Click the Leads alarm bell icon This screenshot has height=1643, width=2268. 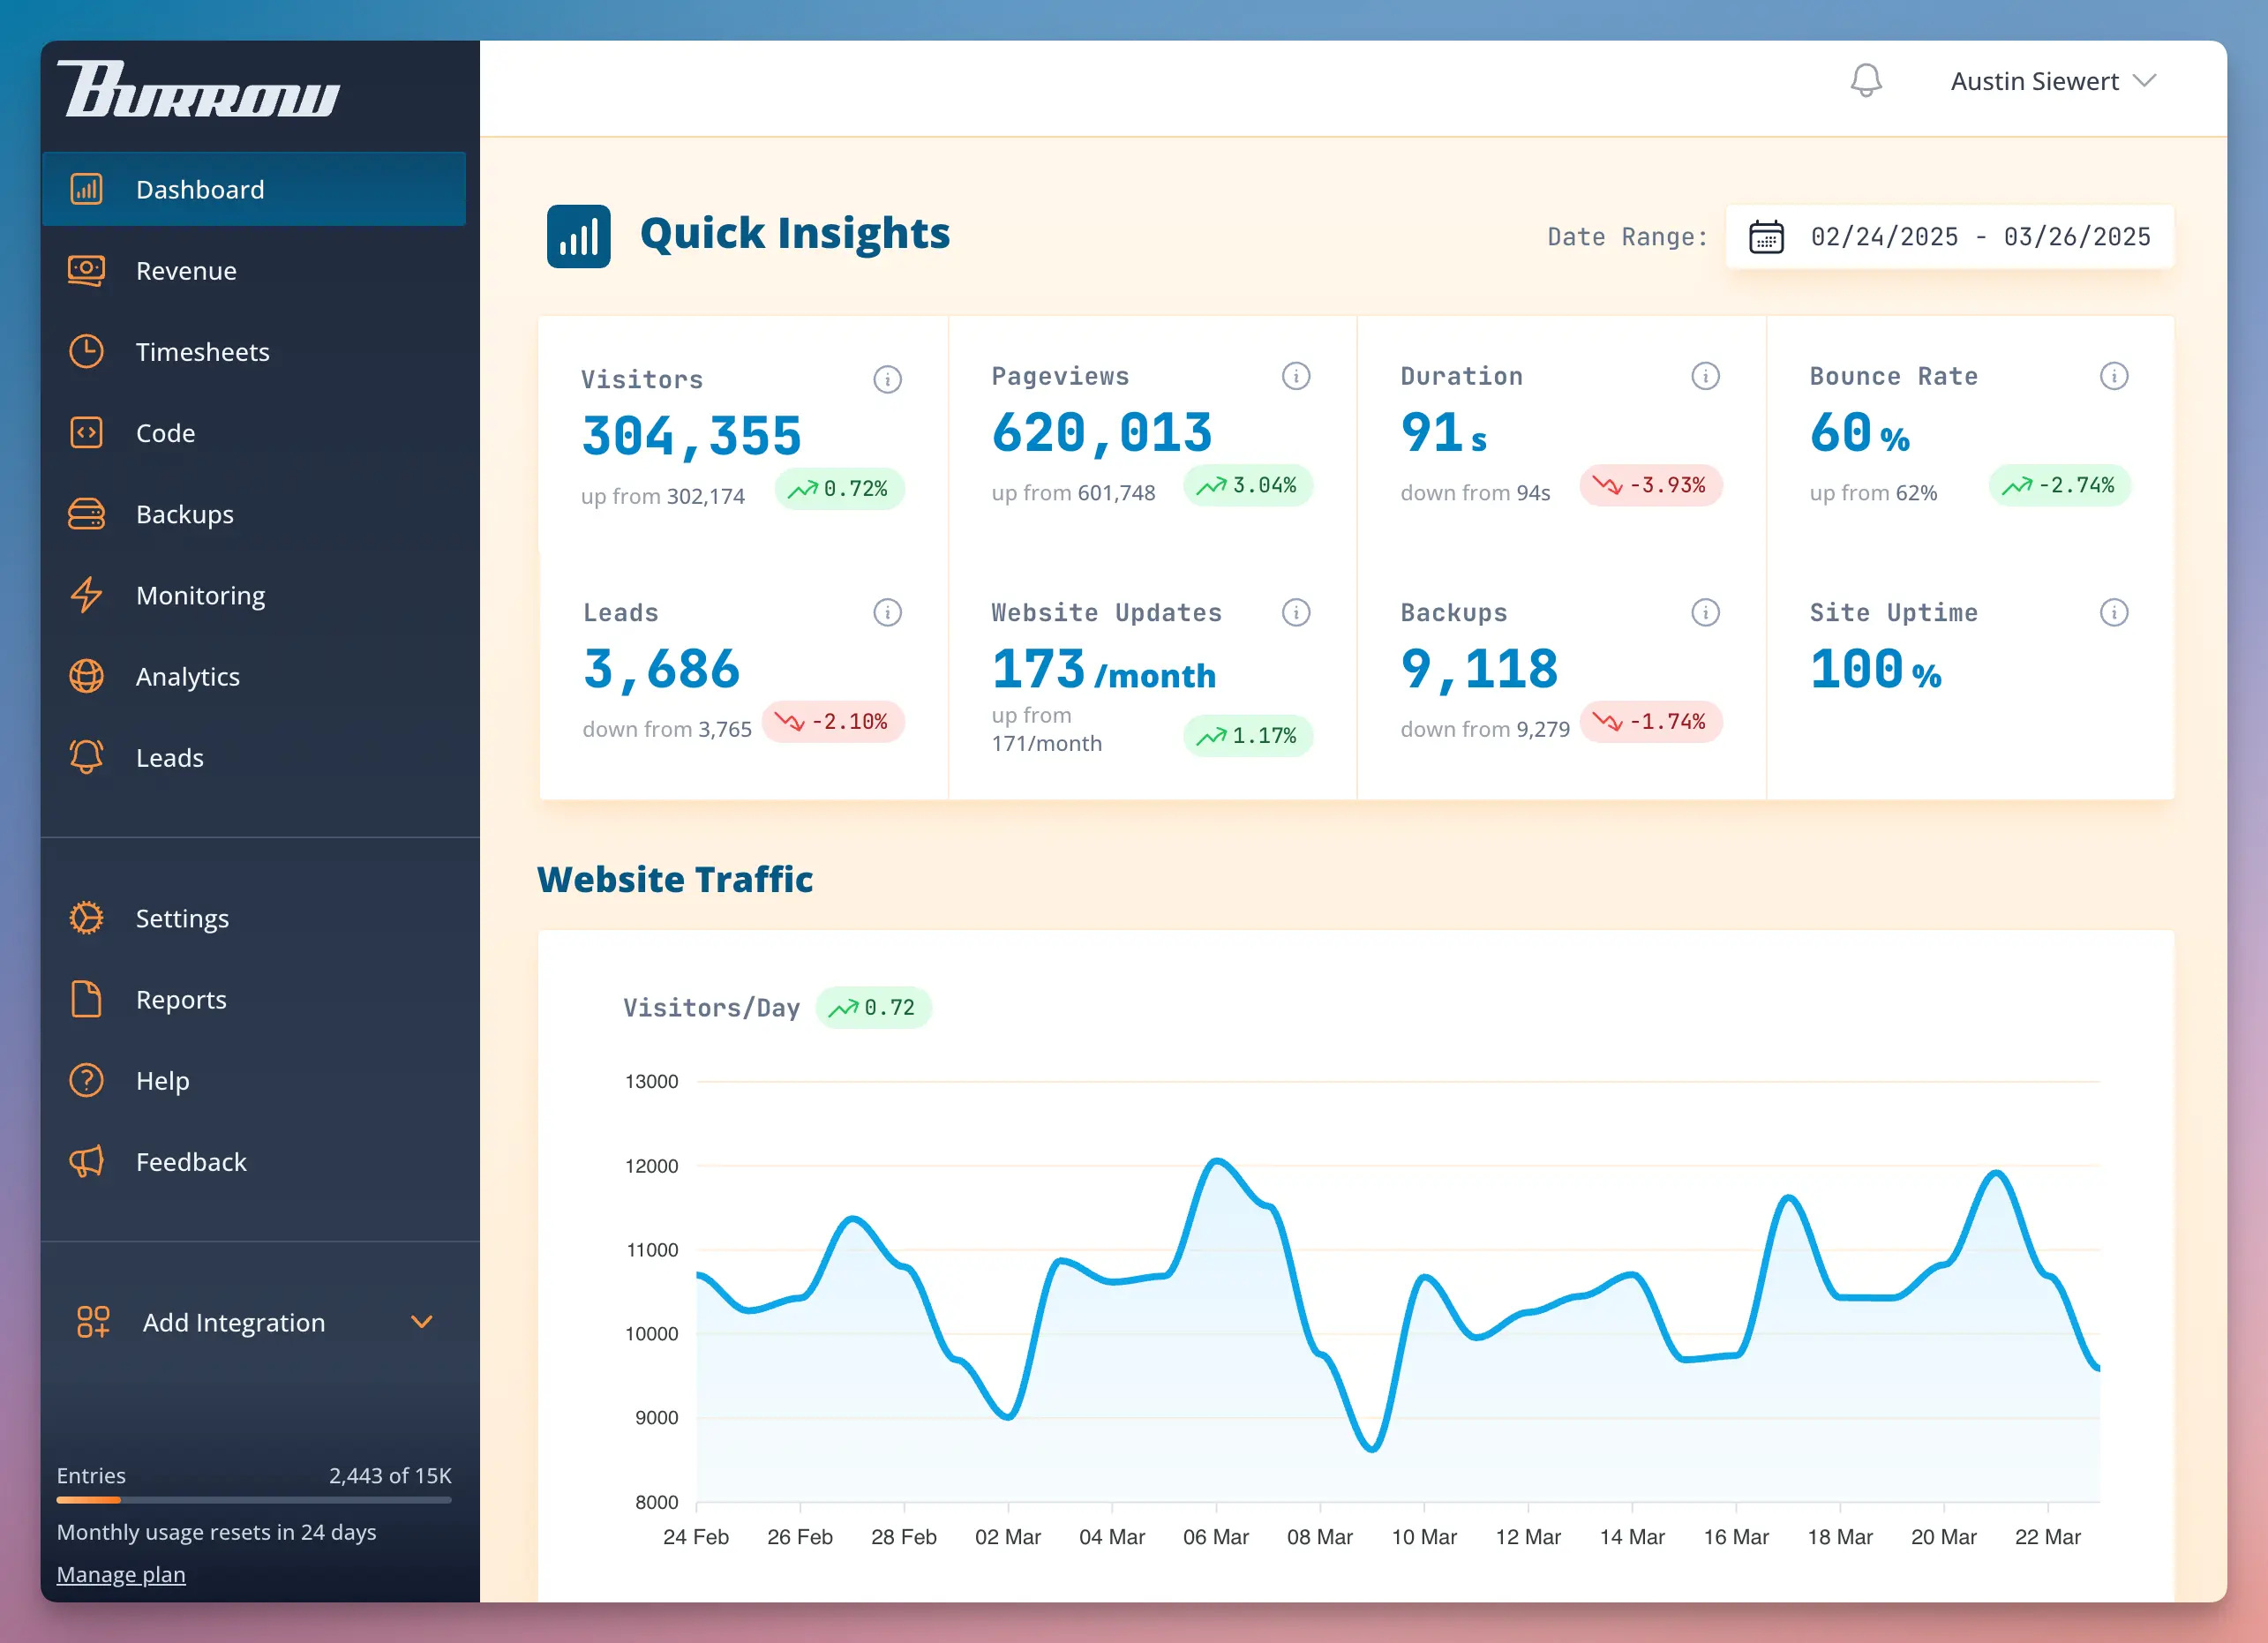(x=86, y=757)
